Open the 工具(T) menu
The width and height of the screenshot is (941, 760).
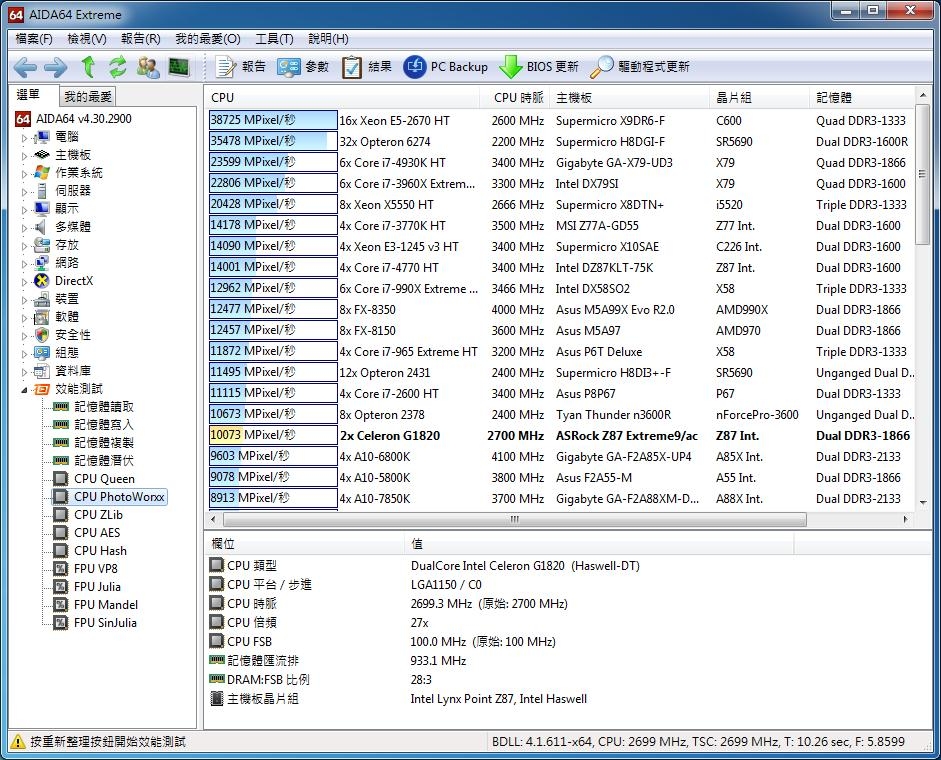(x=274, y=39)
